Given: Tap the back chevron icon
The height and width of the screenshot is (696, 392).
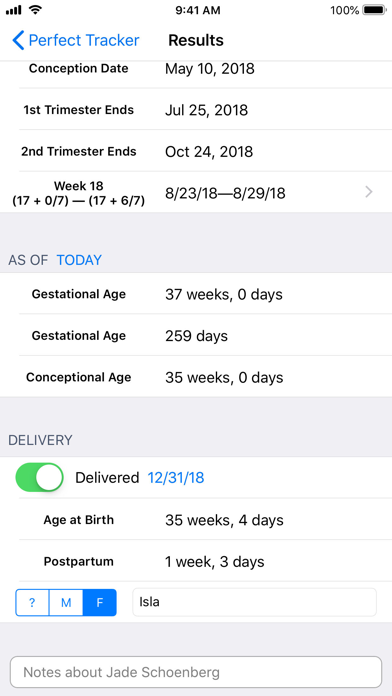Looking at the screenshot, I should pyautogui.click(x=18, y=40).
